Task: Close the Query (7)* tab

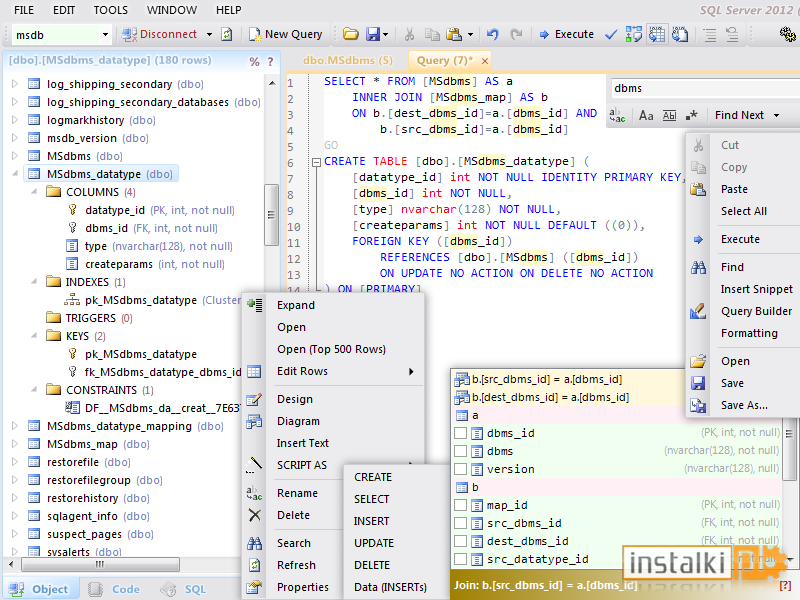Action: [x=485, y=61]
